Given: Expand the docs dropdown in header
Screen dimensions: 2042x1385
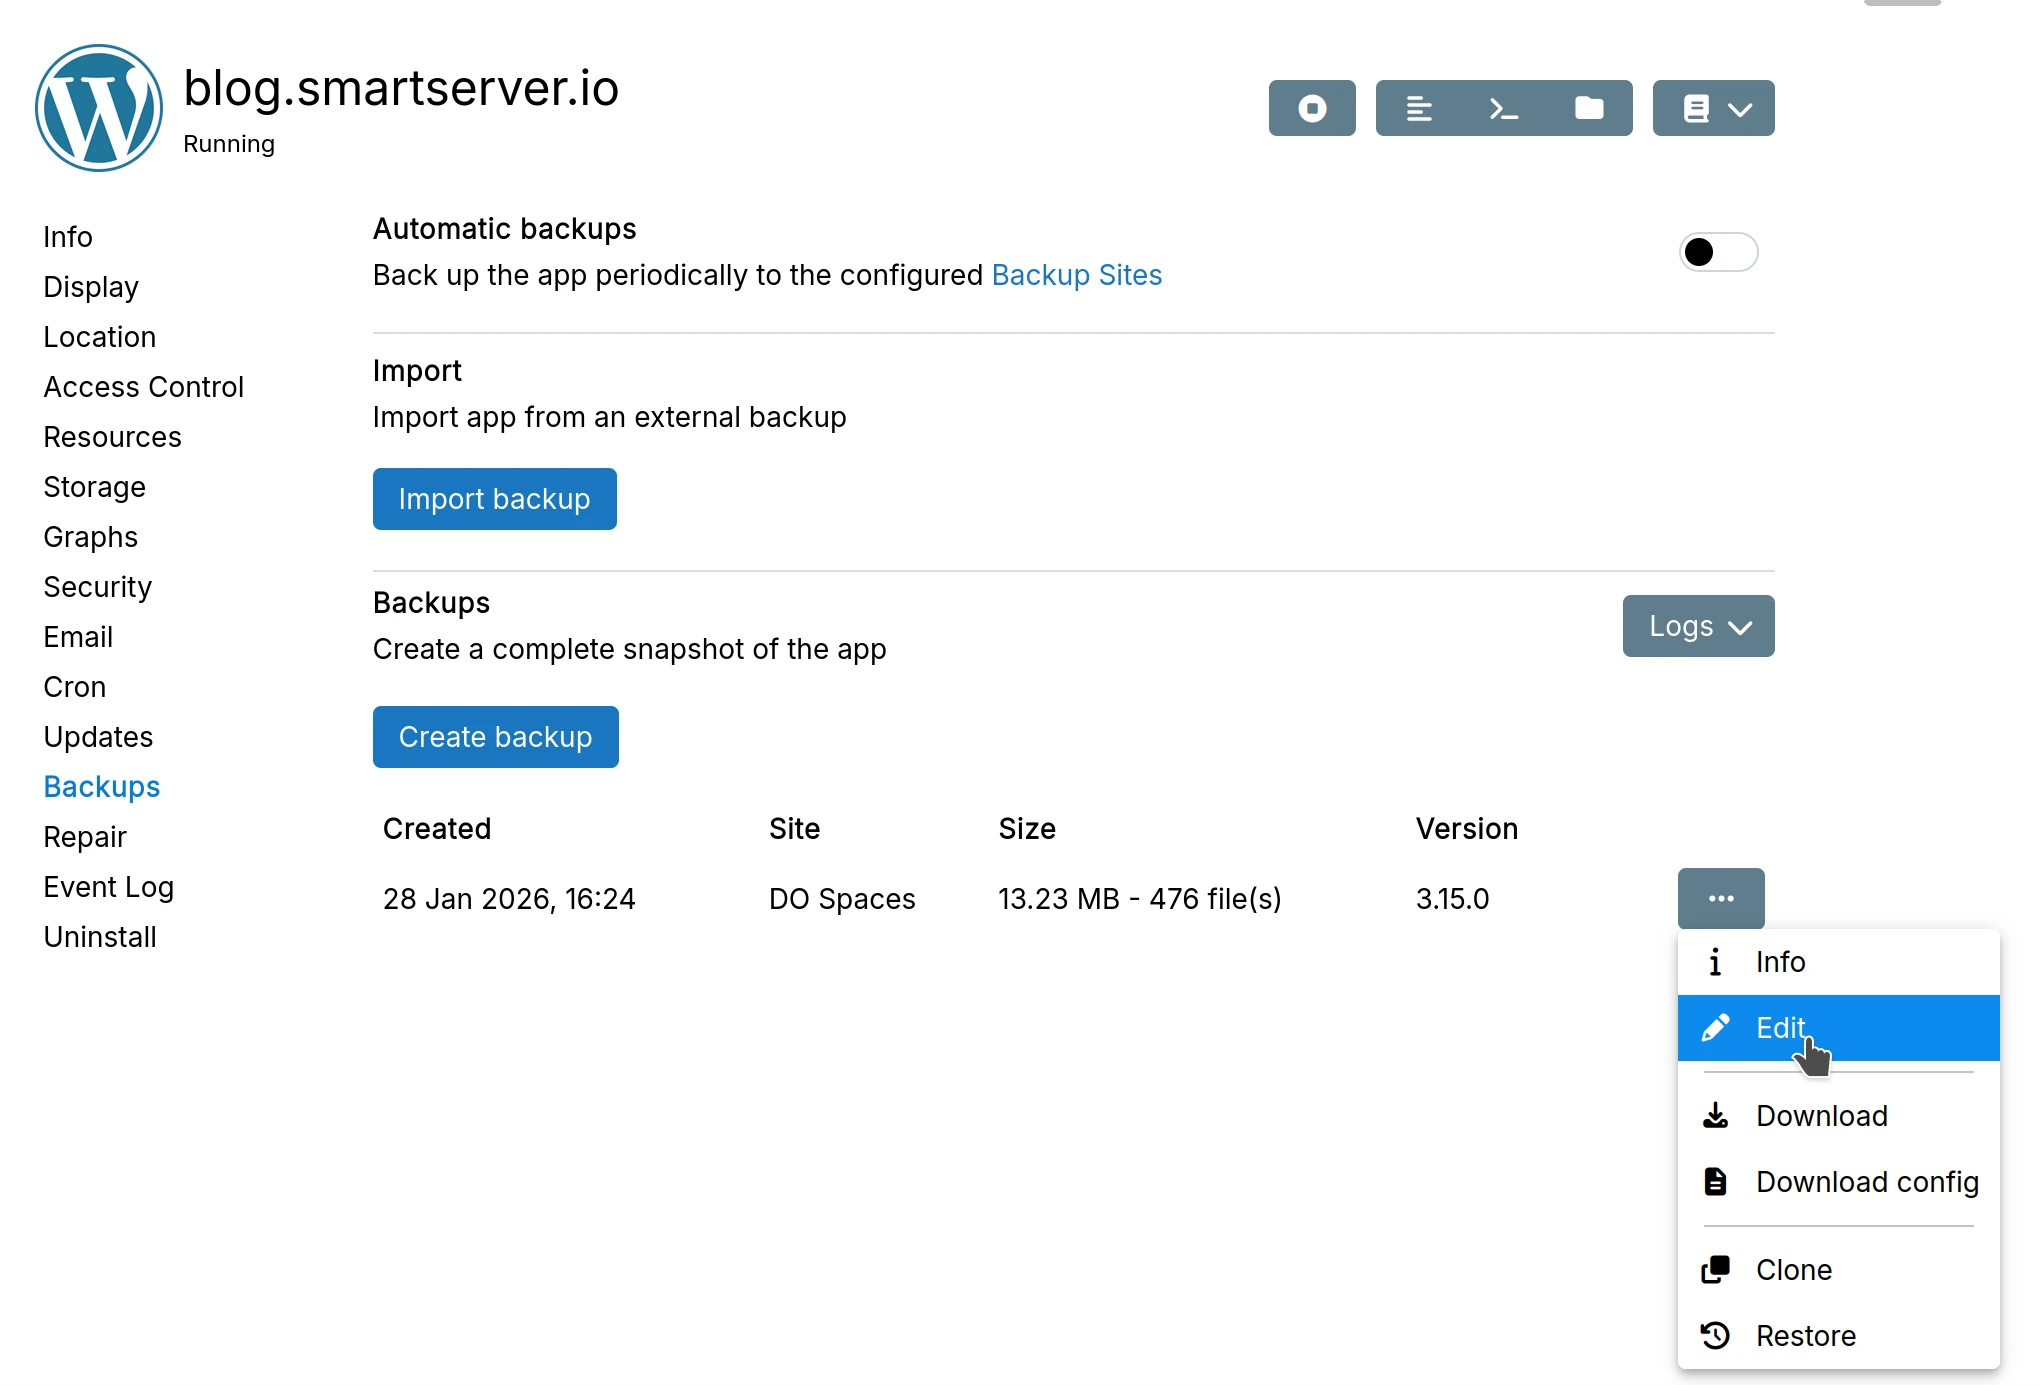Looking at the screenshot, I should 1712,108.
